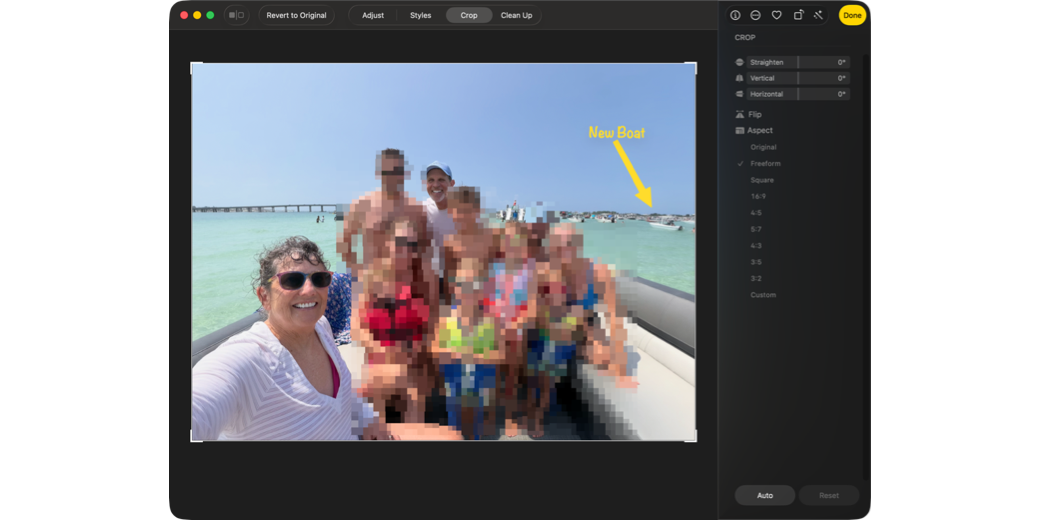This screenshot has width=1040, height=520.
Task: Click the Horizontal perspective icon
Action: click(740, 94)
